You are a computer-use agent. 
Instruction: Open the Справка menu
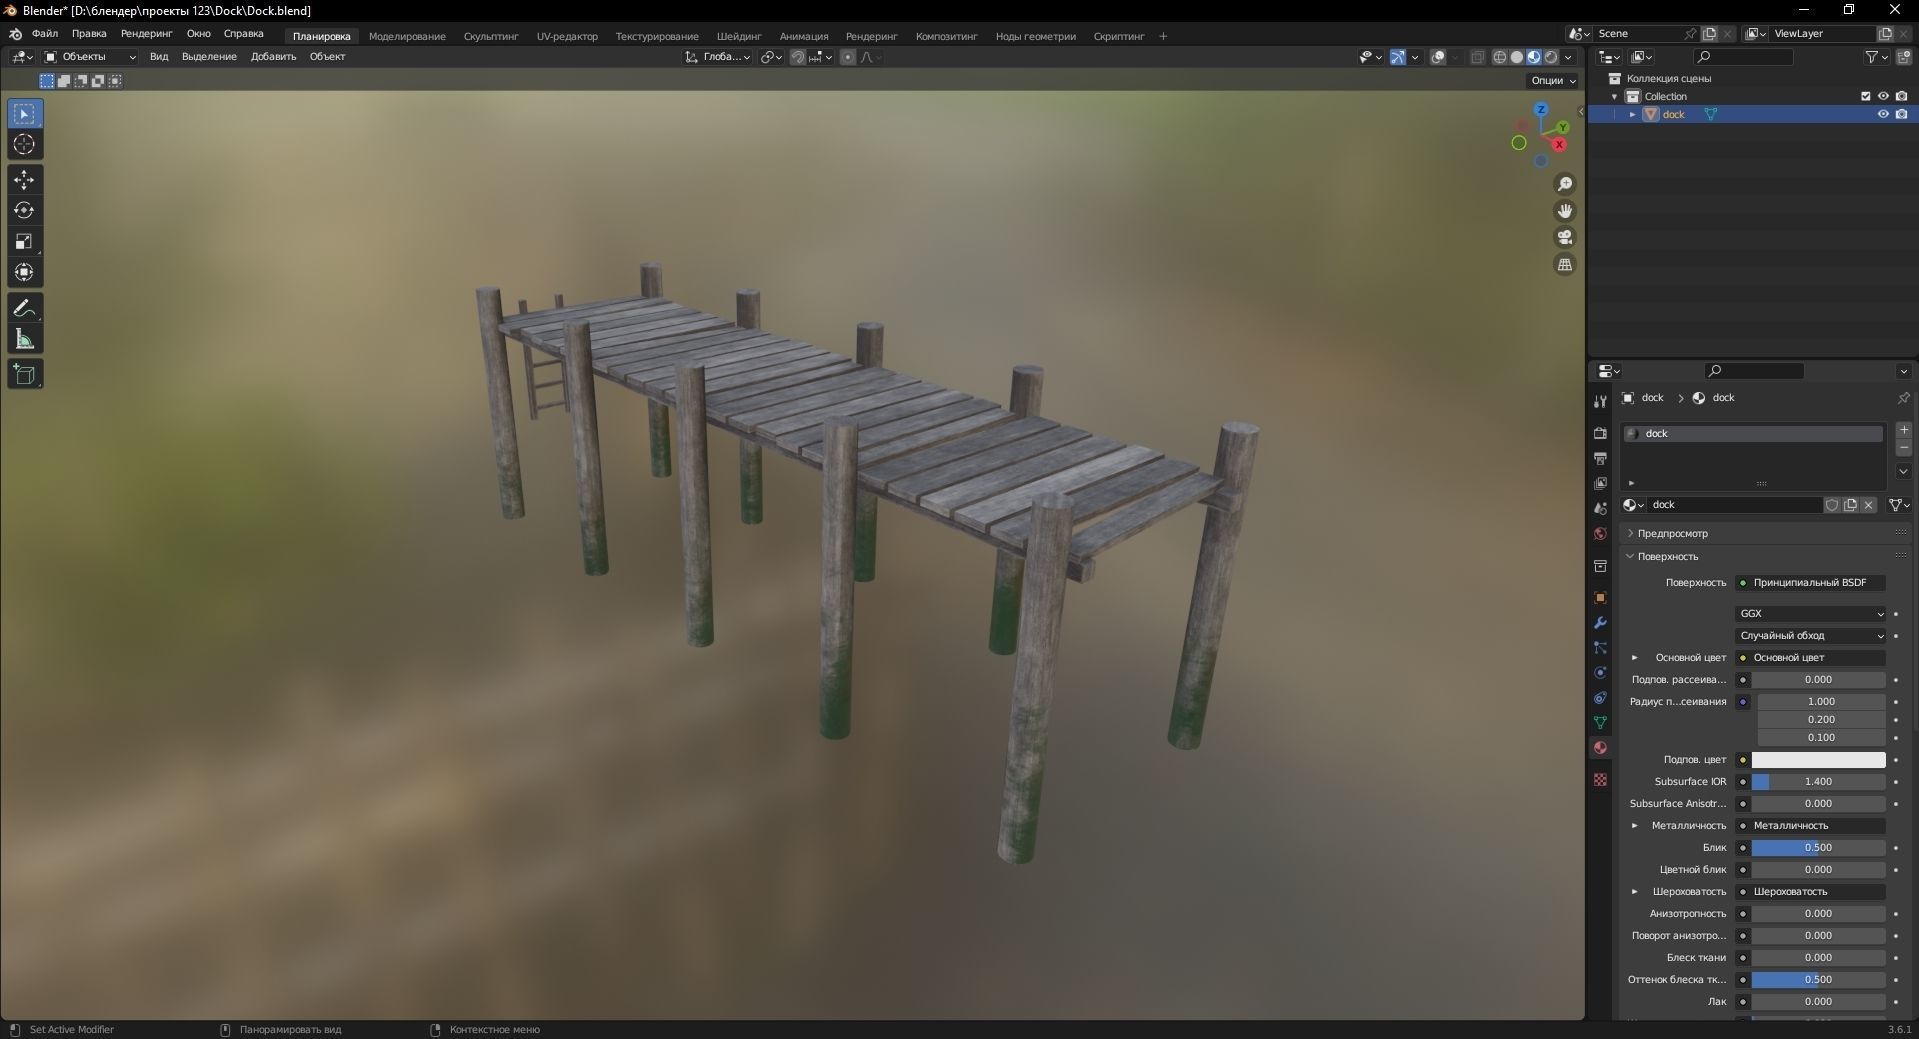(244, 34)
